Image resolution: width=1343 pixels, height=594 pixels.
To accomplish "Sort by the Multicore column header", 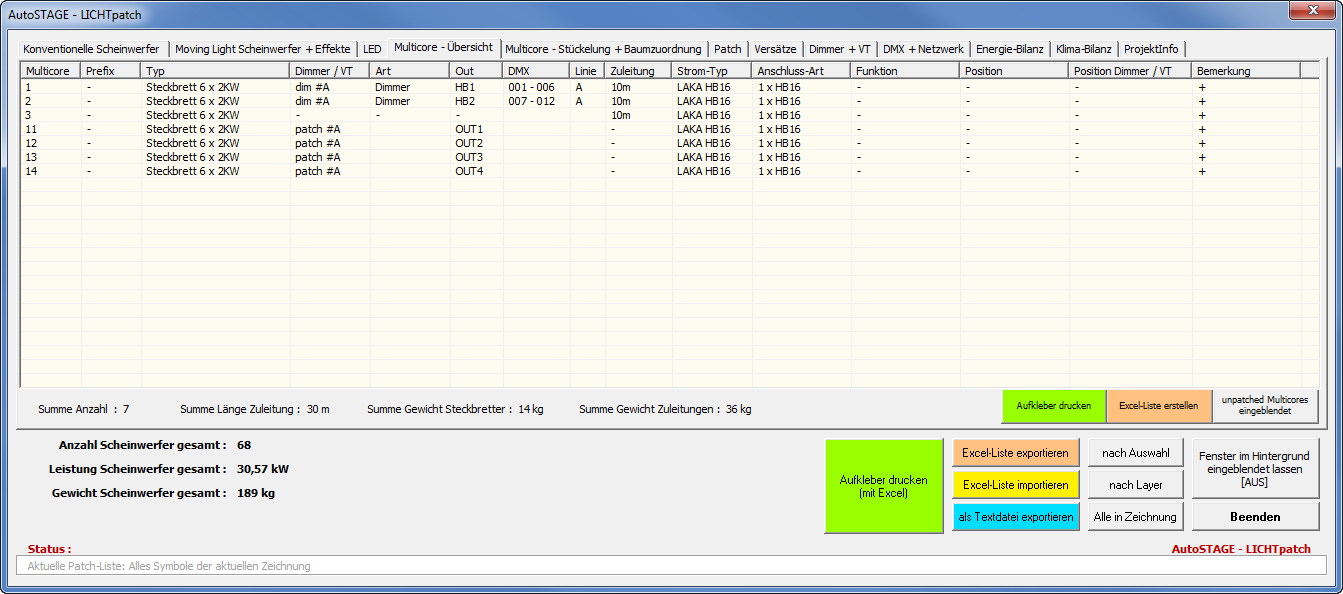I will pyautogui.click(x=50, y=71).
